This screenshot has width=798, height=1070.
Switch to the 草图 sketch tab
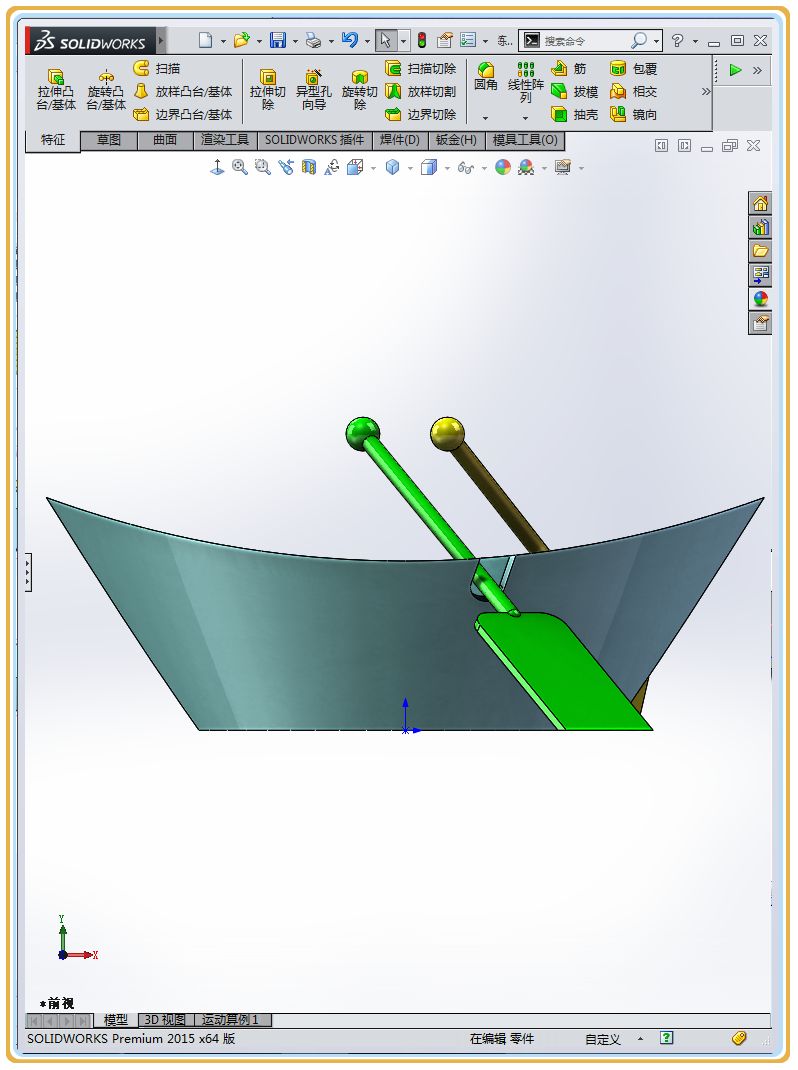tap(109, 140)
